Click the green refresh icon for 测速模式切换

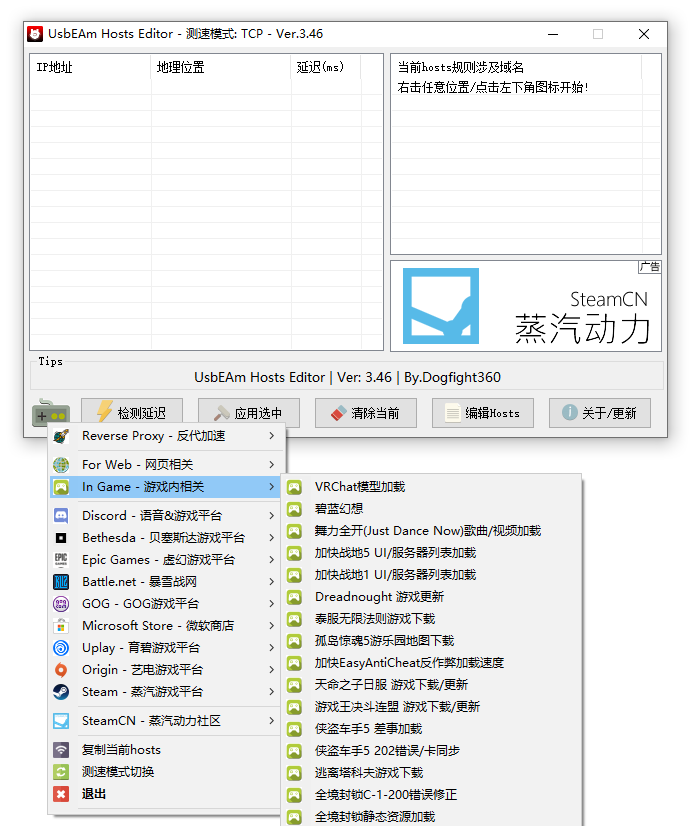(61, 772)
